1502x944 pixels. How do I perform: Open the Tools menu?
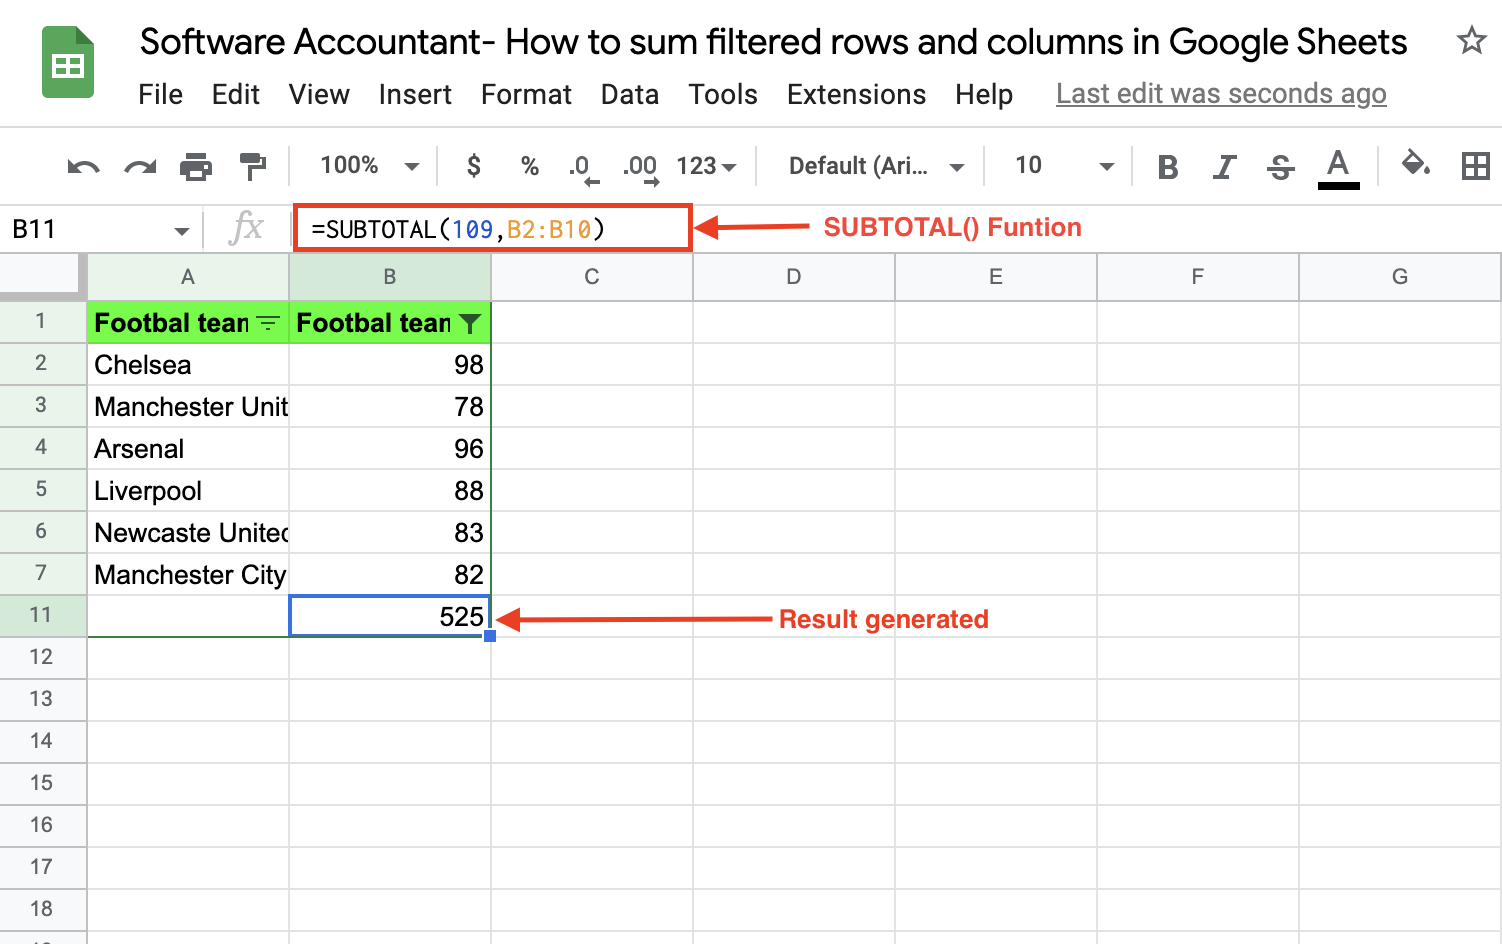coord(723,95)
